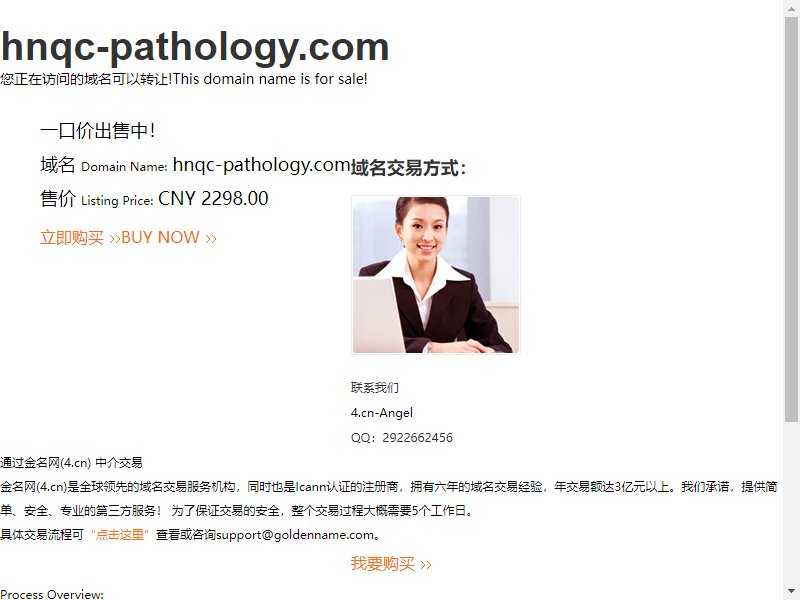Click the 域名交易方式 section heading
800x600 pixels.
tap(408, 168)
